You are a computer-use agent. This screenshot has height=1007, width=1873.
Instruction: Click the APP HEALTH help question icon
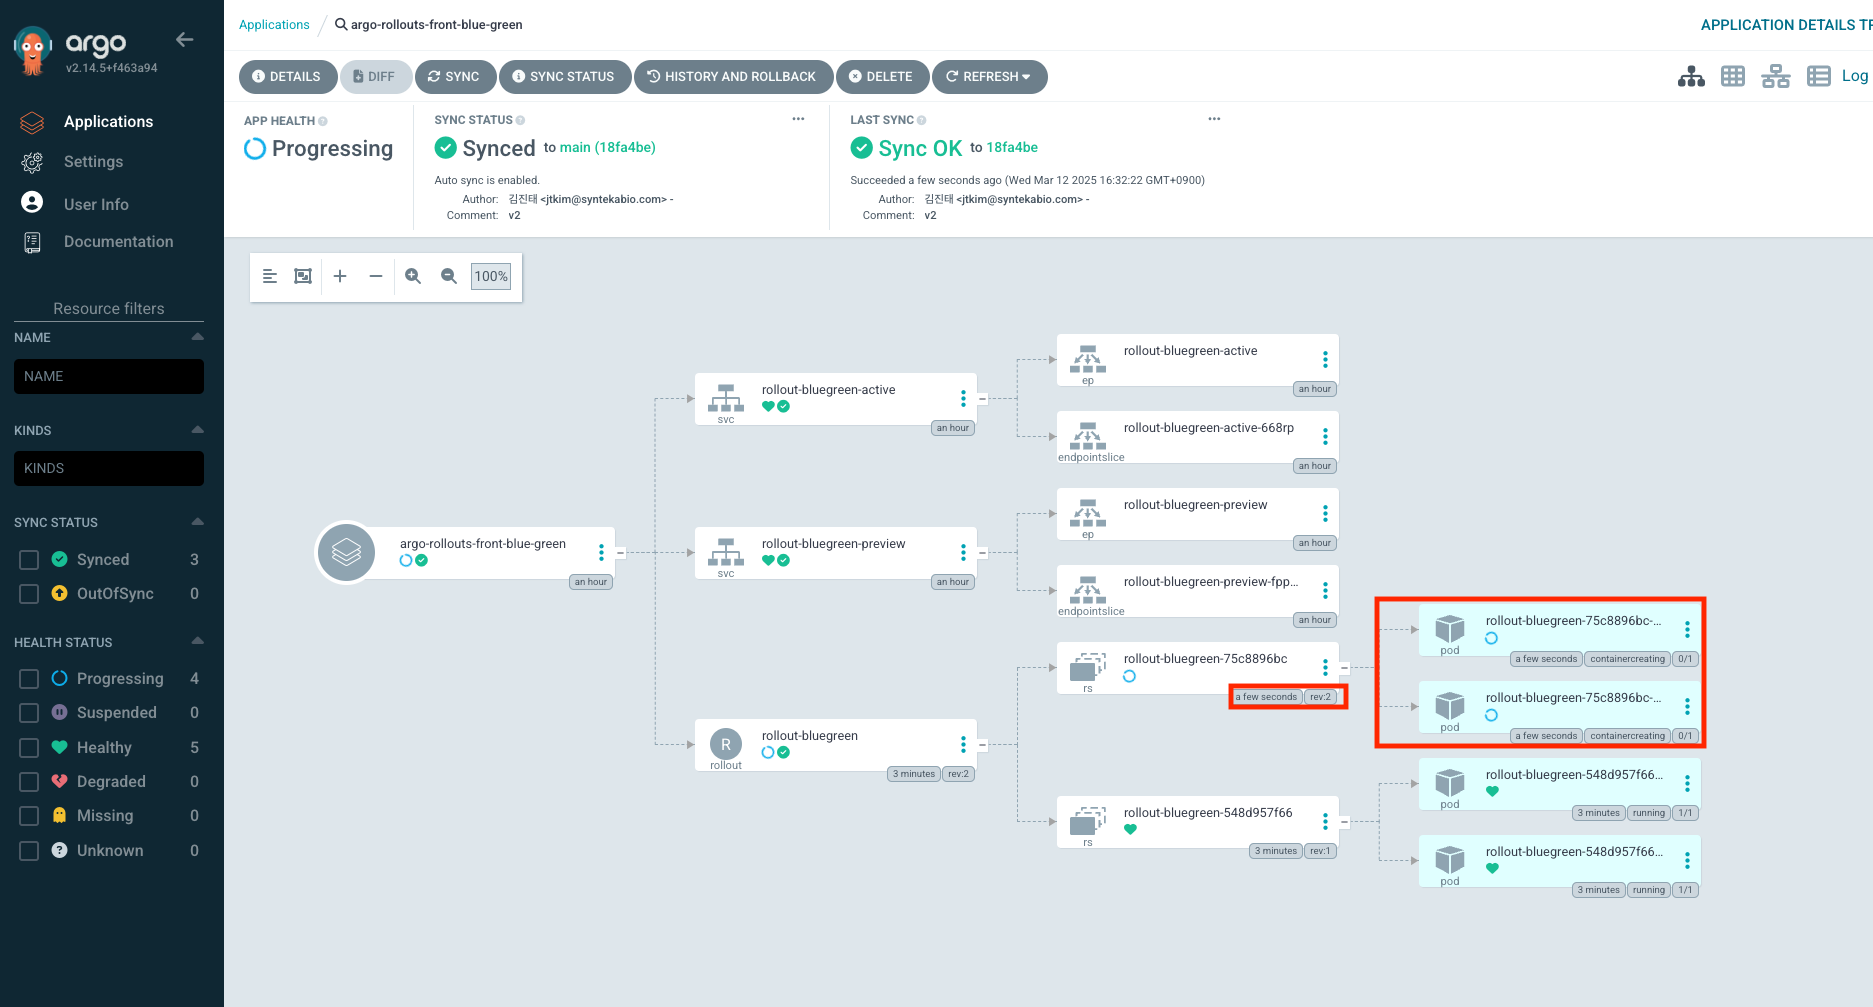pyautogui.click(x=323, y=121)
